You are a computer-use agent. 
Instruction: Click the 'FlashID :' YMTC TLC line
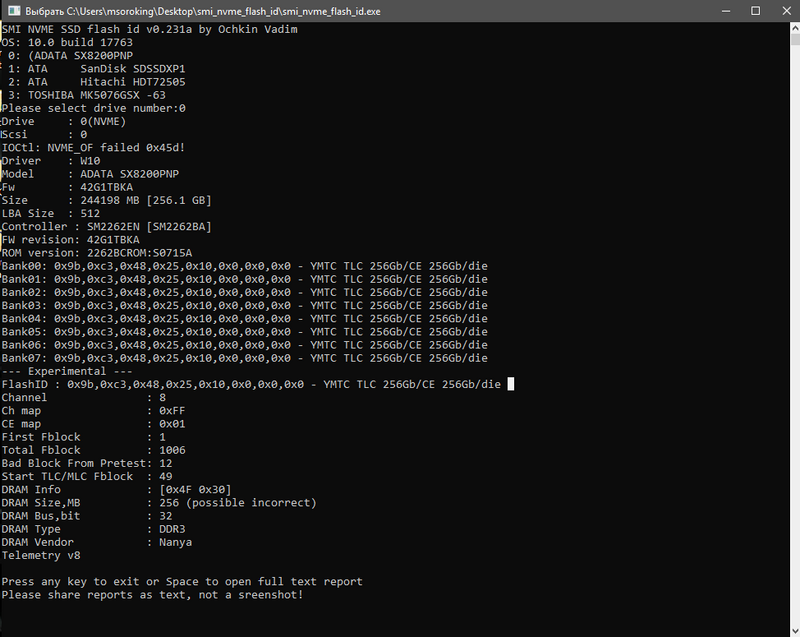[252, 385]
